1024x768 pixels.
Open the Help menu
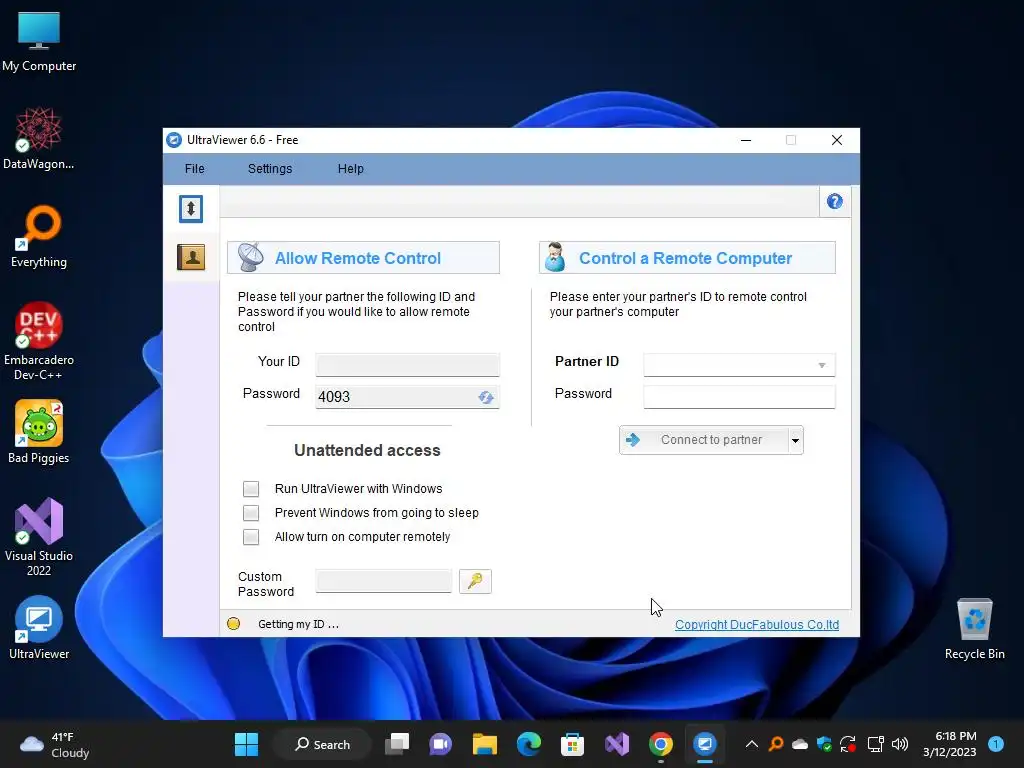point(351,168)
